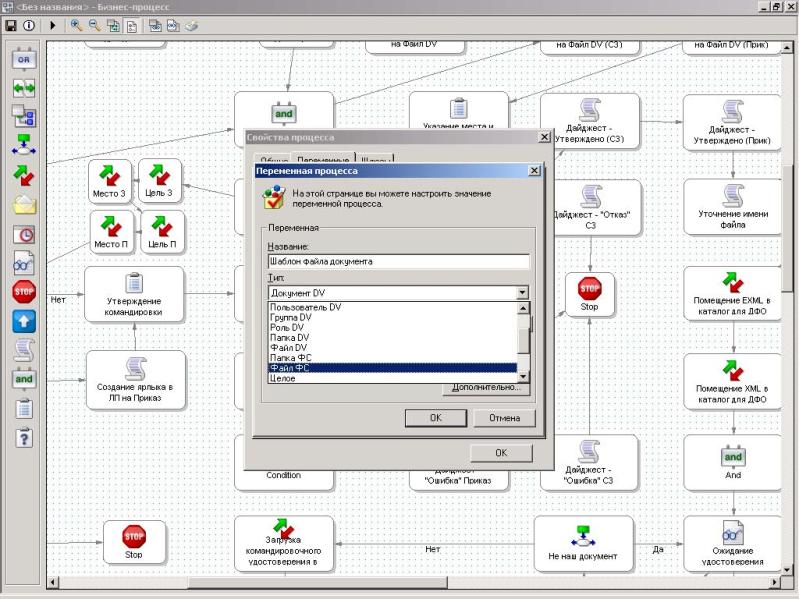Select the document with glasses tool in palette

click(24, 263)
